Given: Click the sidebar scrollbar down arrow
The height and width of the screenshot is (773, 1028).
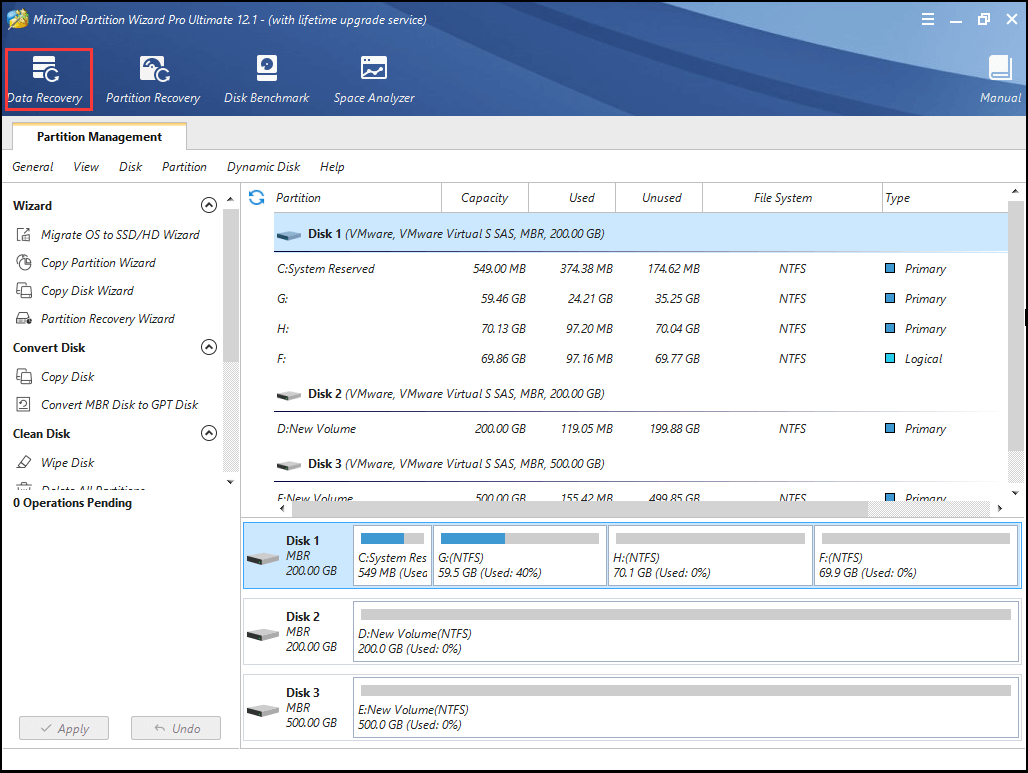Looking at the screenshot, I should tap(230, 482).
